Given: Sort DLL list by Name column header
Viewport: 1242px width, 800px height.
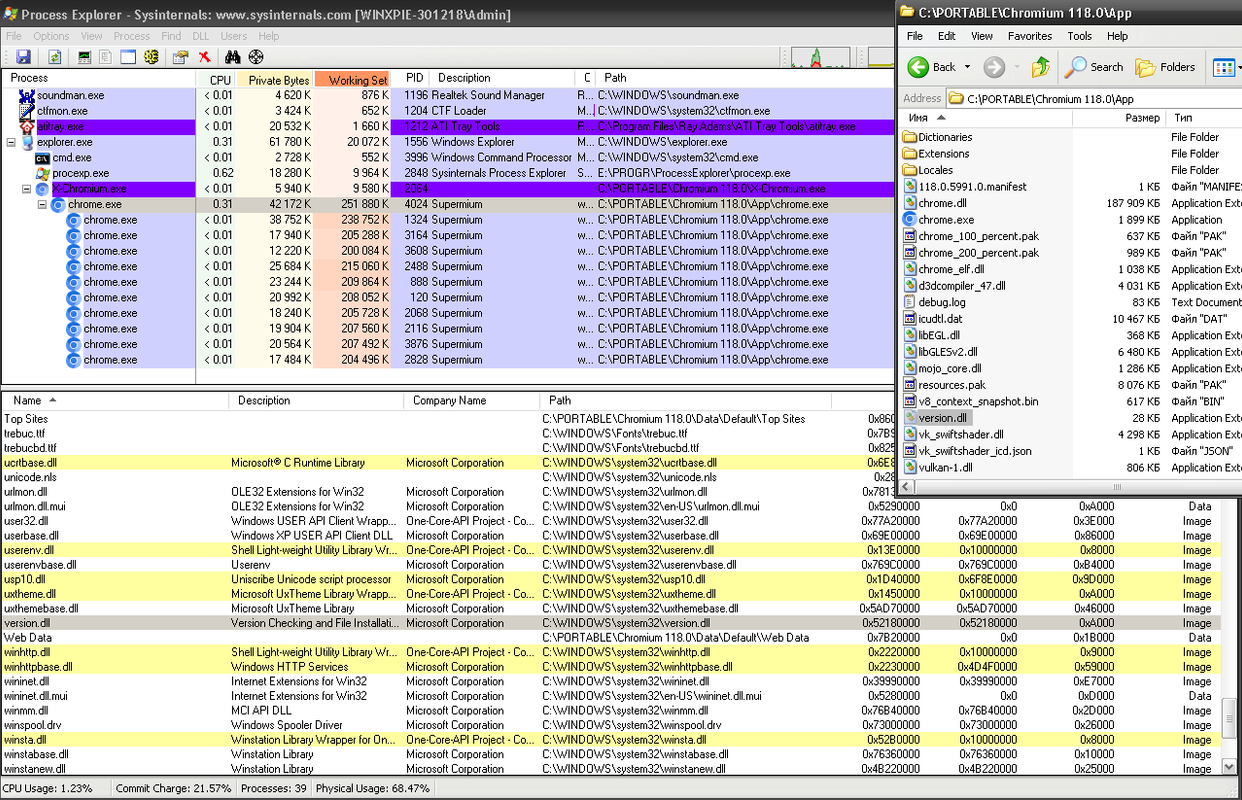Looking at the screenshot, I should (x=115, y=401).
